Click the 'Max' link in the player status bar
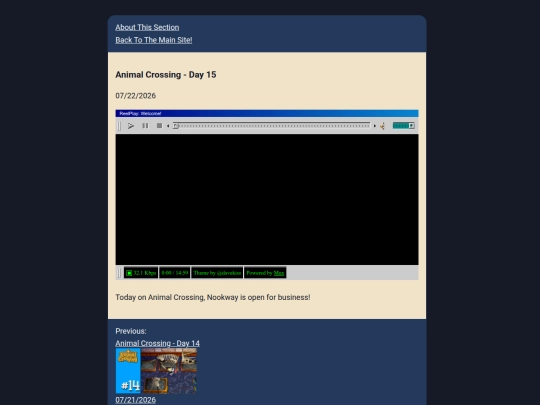540x405 pixels. pos(279,273)
